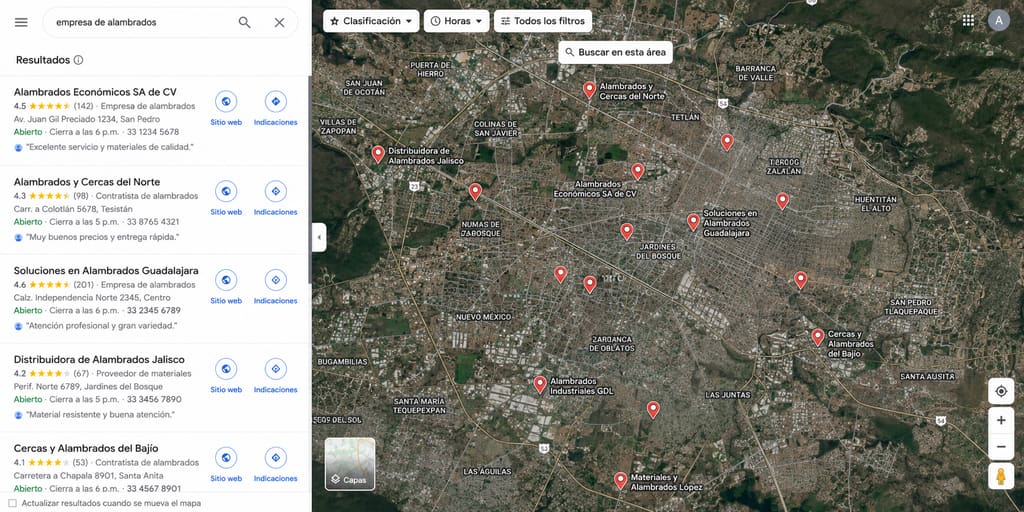Open the Capas layers thumbnail

[350, 464]
